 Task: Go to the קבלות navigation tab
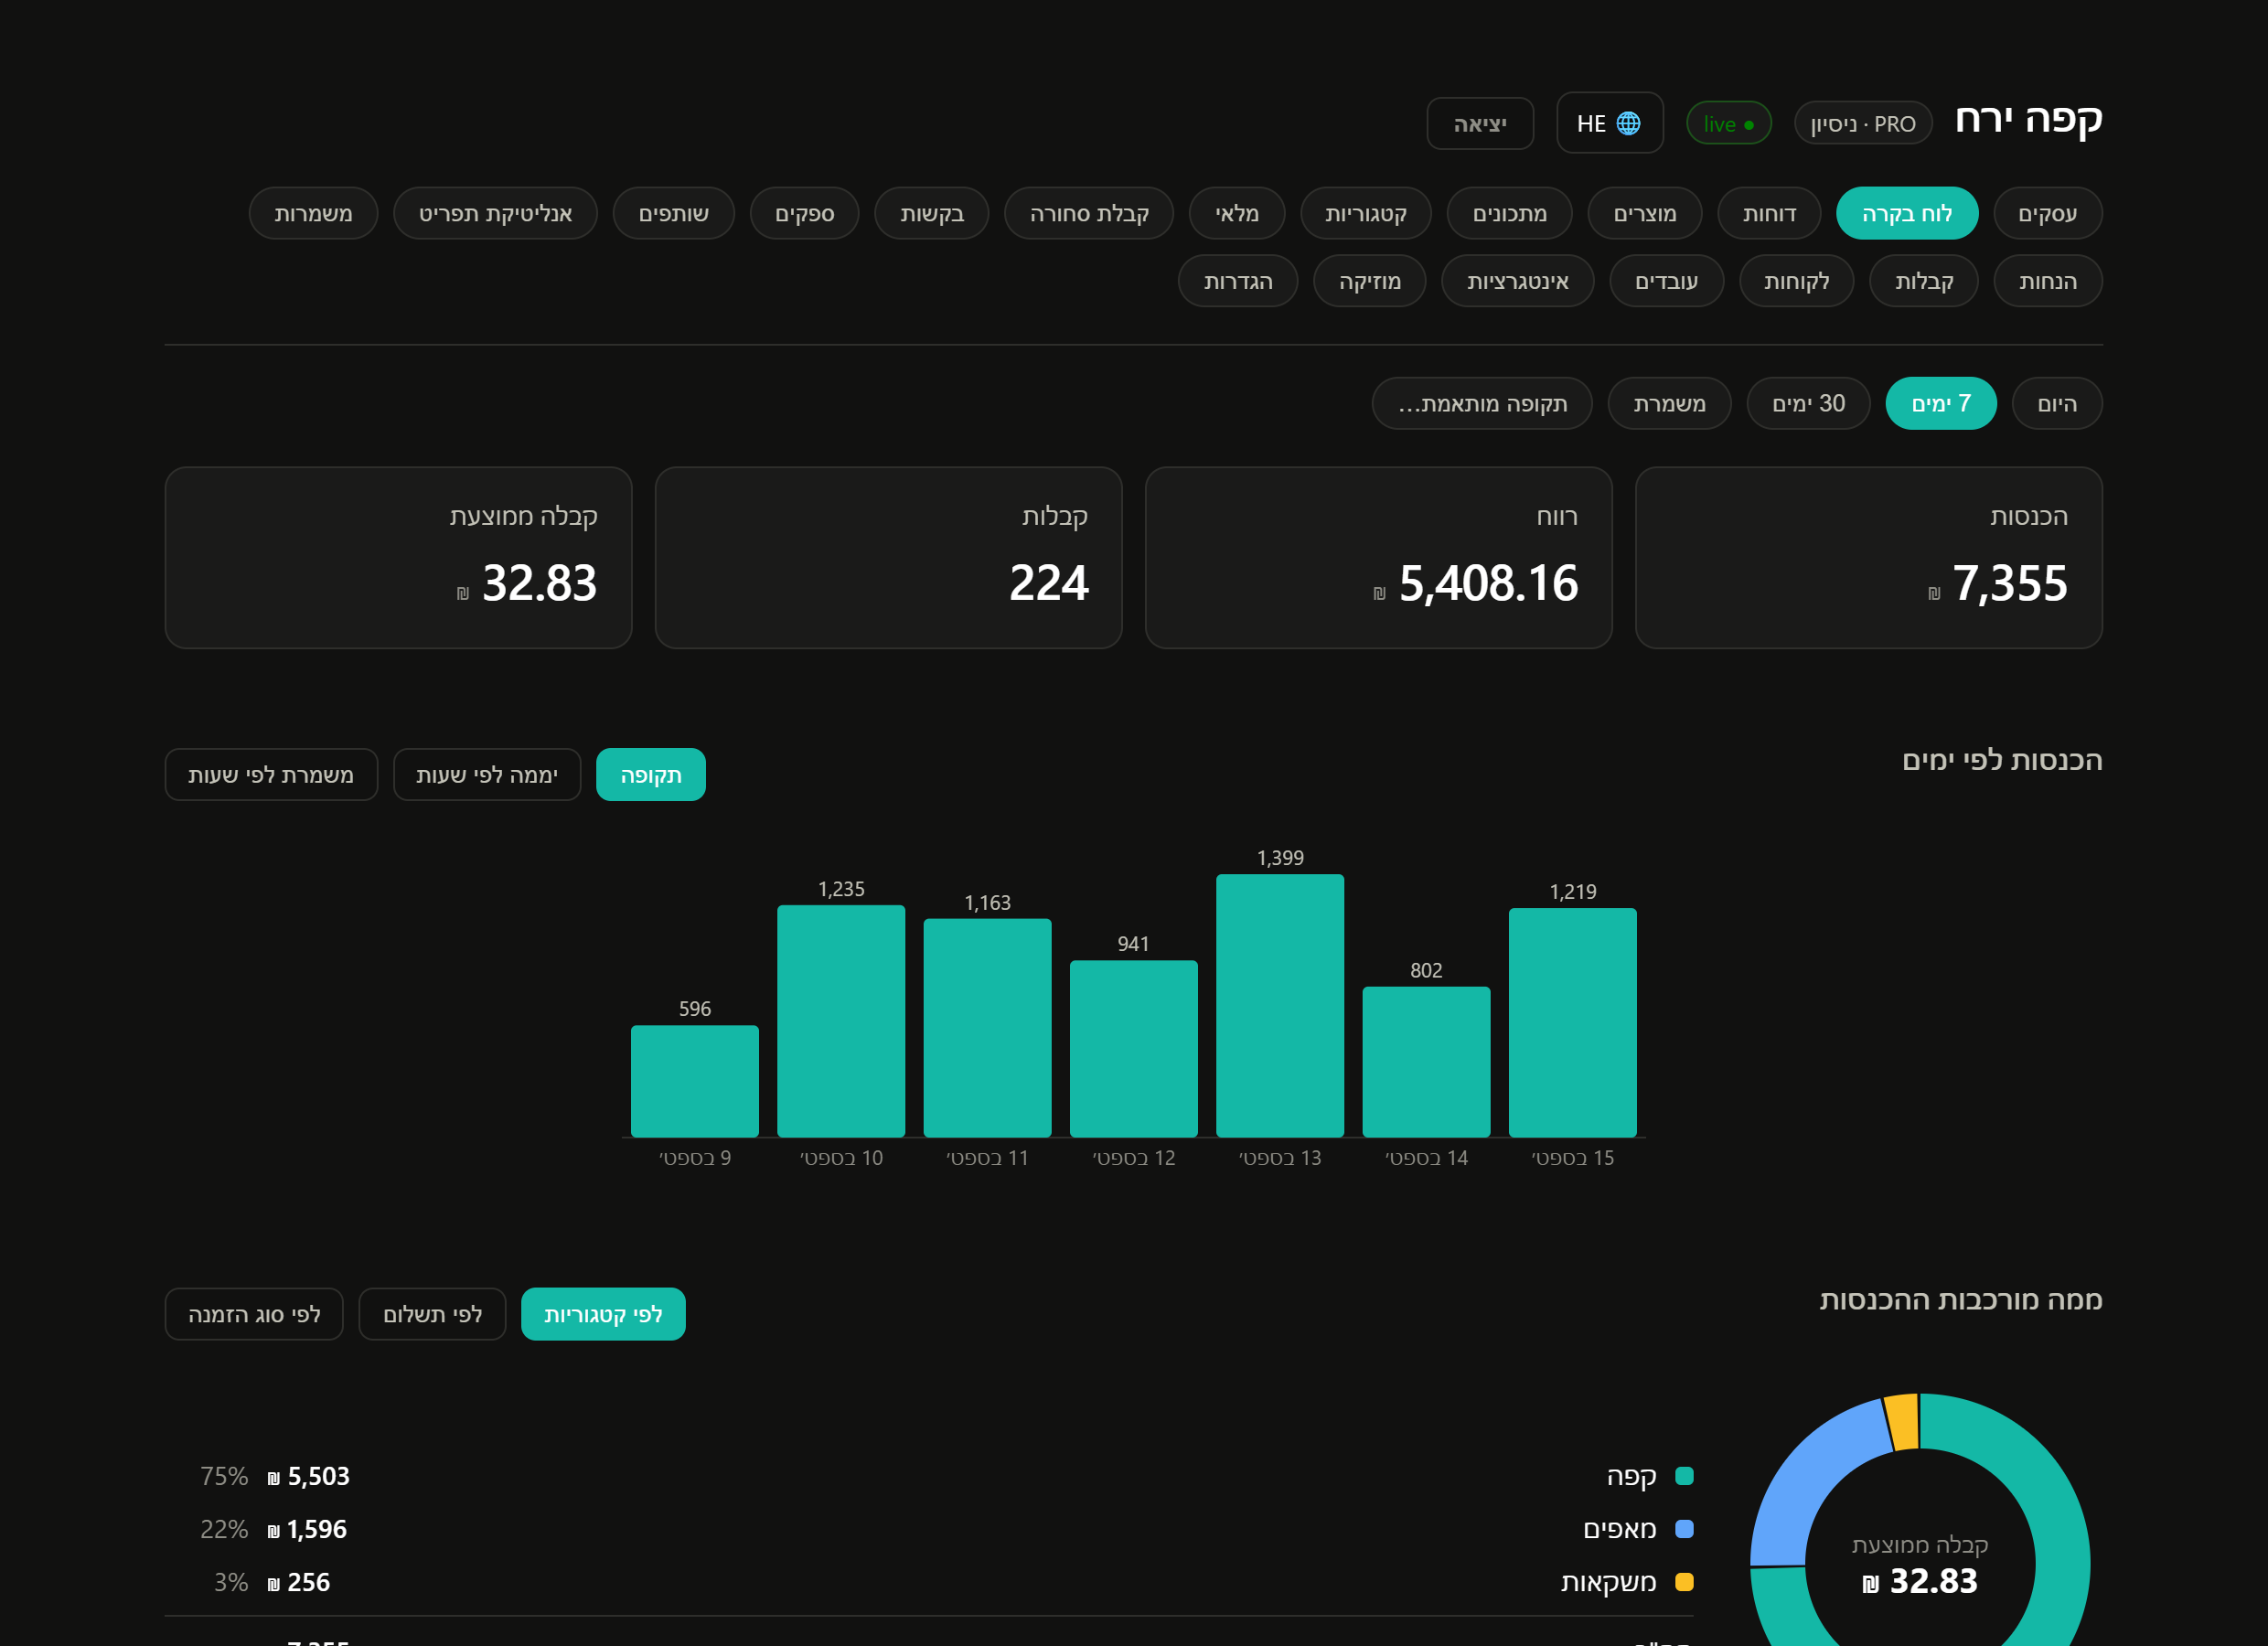tap(1924, 281)
